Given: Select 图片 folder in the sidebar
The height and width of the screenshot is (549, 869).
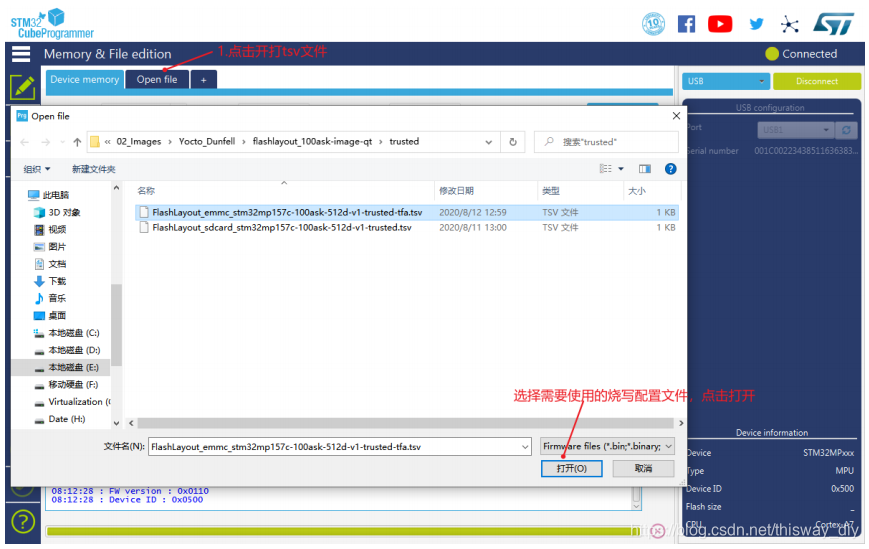Looking at the screenshot, I should pyautogui.click(x=50, y=247).
